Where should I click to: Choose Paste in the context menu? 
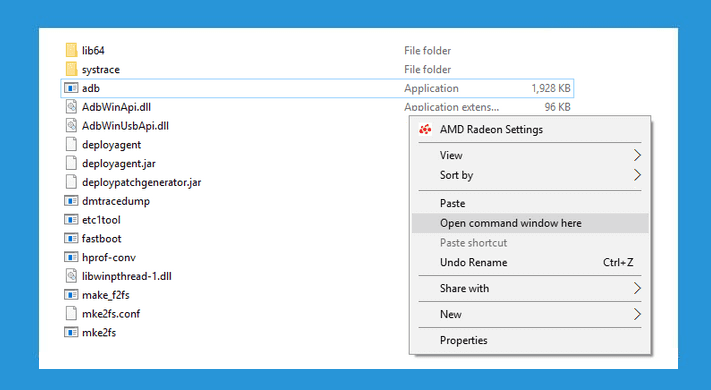tap(530, 203)
